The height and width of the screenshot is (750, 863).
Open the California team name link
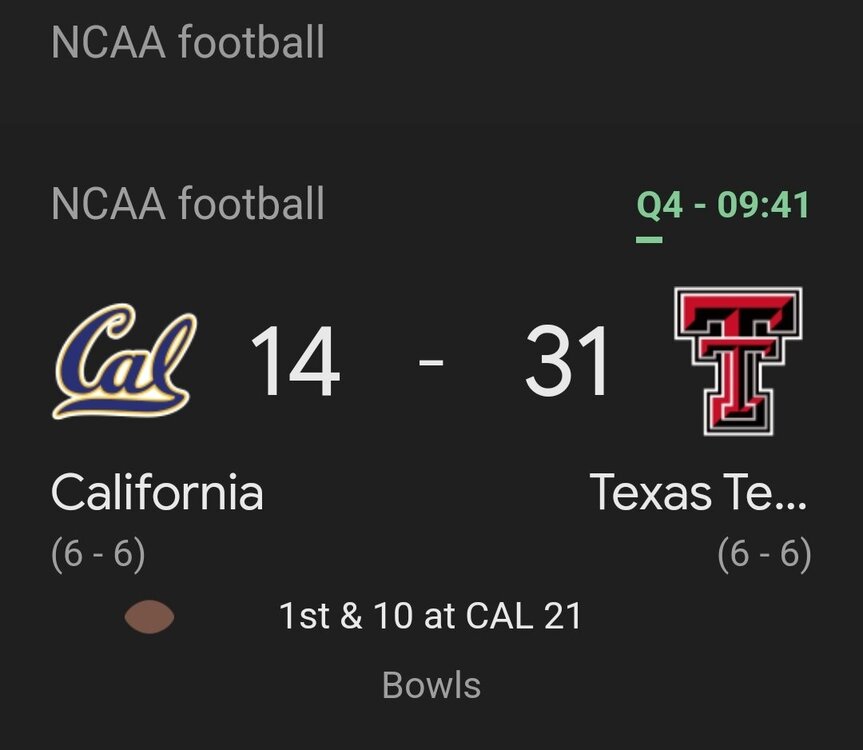157,493
